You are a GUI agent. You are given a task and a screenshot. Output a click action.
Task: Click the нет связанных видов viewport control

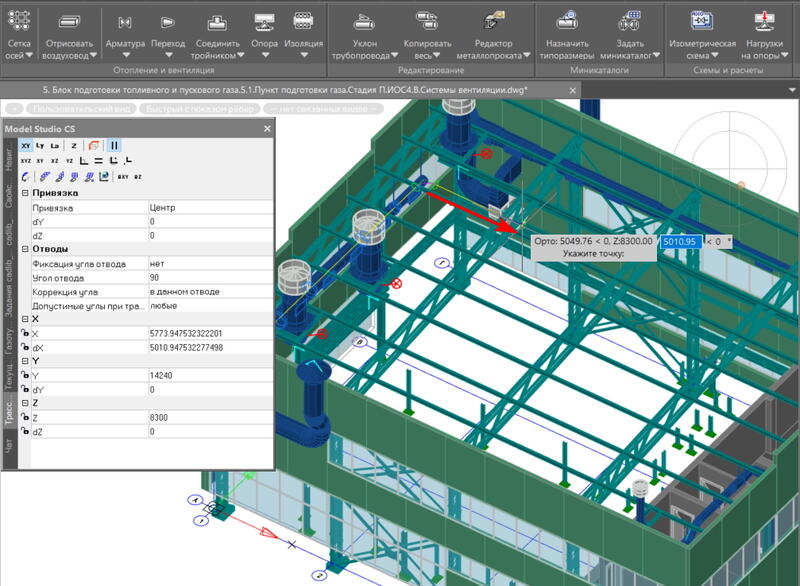(323, 109)
